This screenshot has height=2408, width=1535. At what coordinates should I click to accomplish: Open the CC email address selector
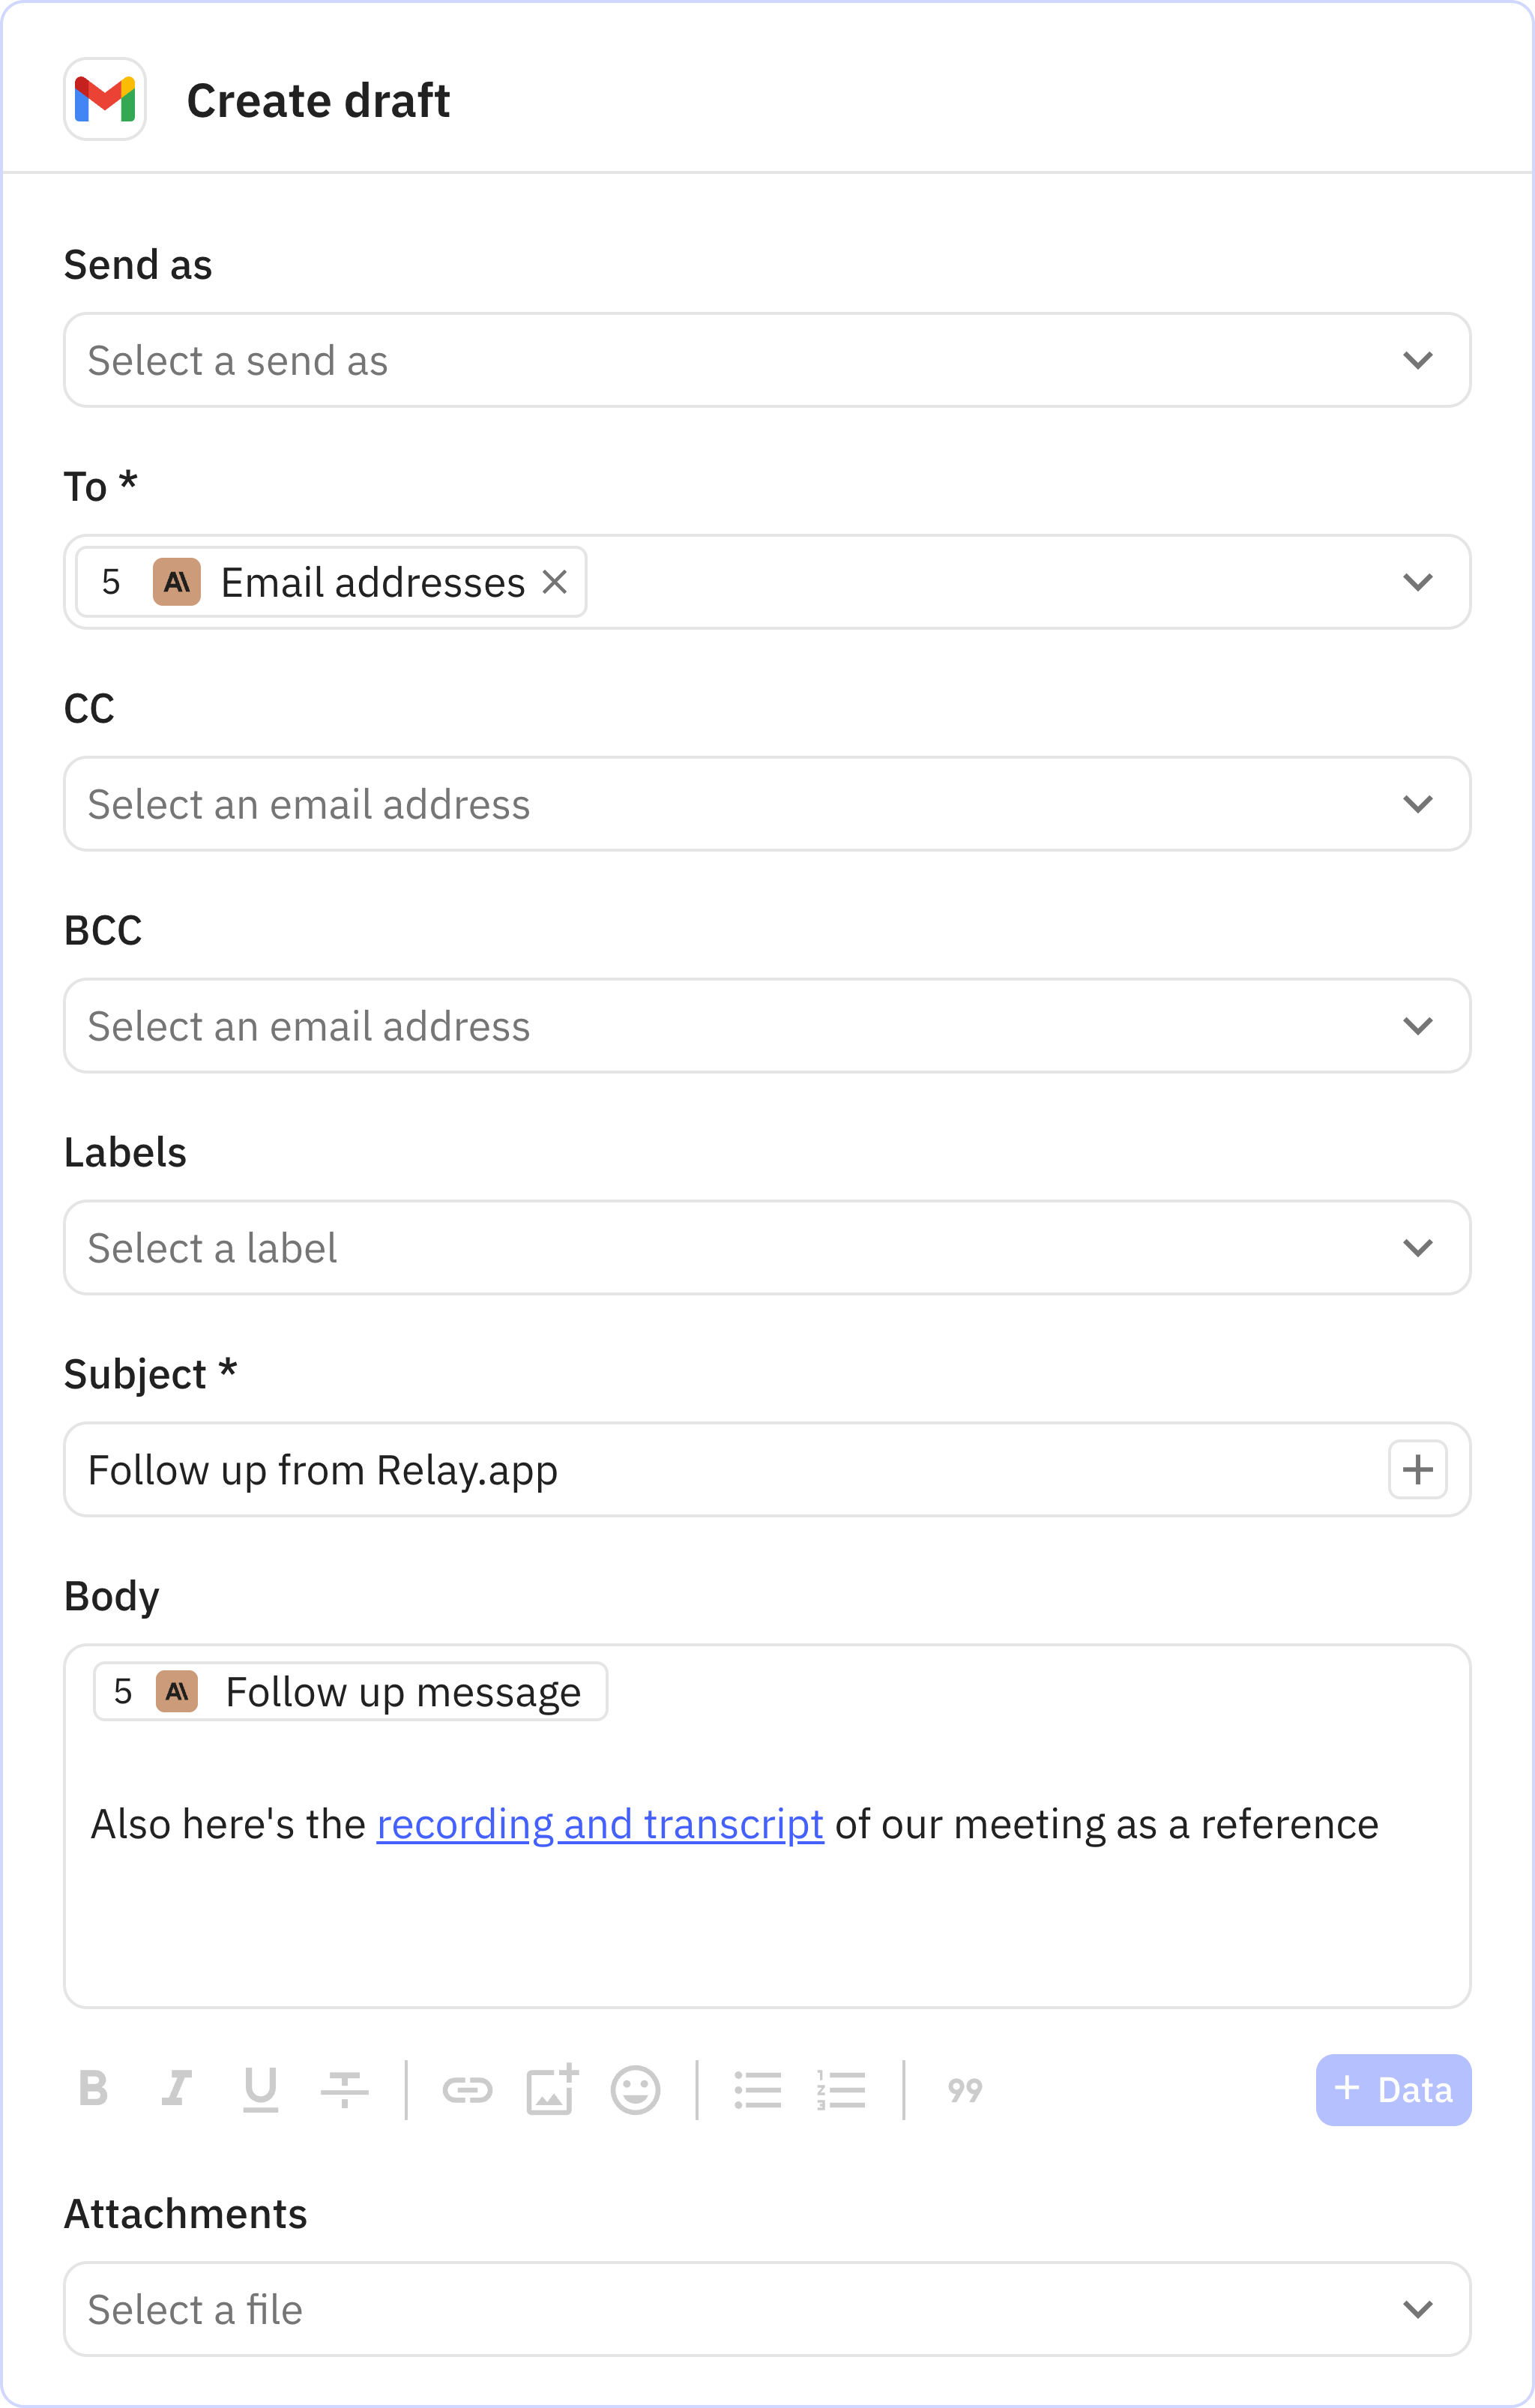point(1418,803)
